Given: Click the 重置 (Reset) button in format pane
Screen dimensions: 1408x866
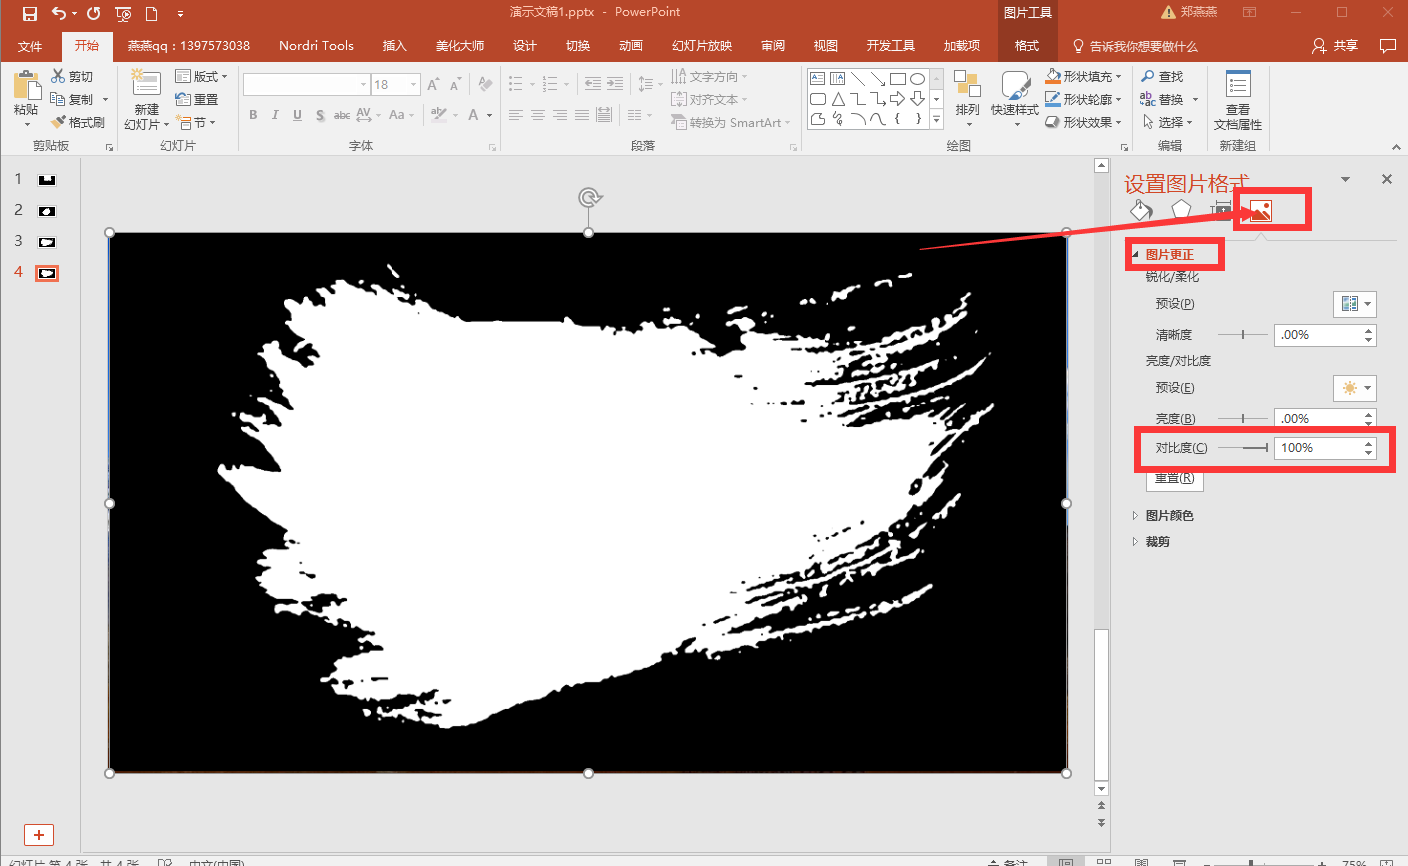Looking at the screenshot, I should [1174, 478].
